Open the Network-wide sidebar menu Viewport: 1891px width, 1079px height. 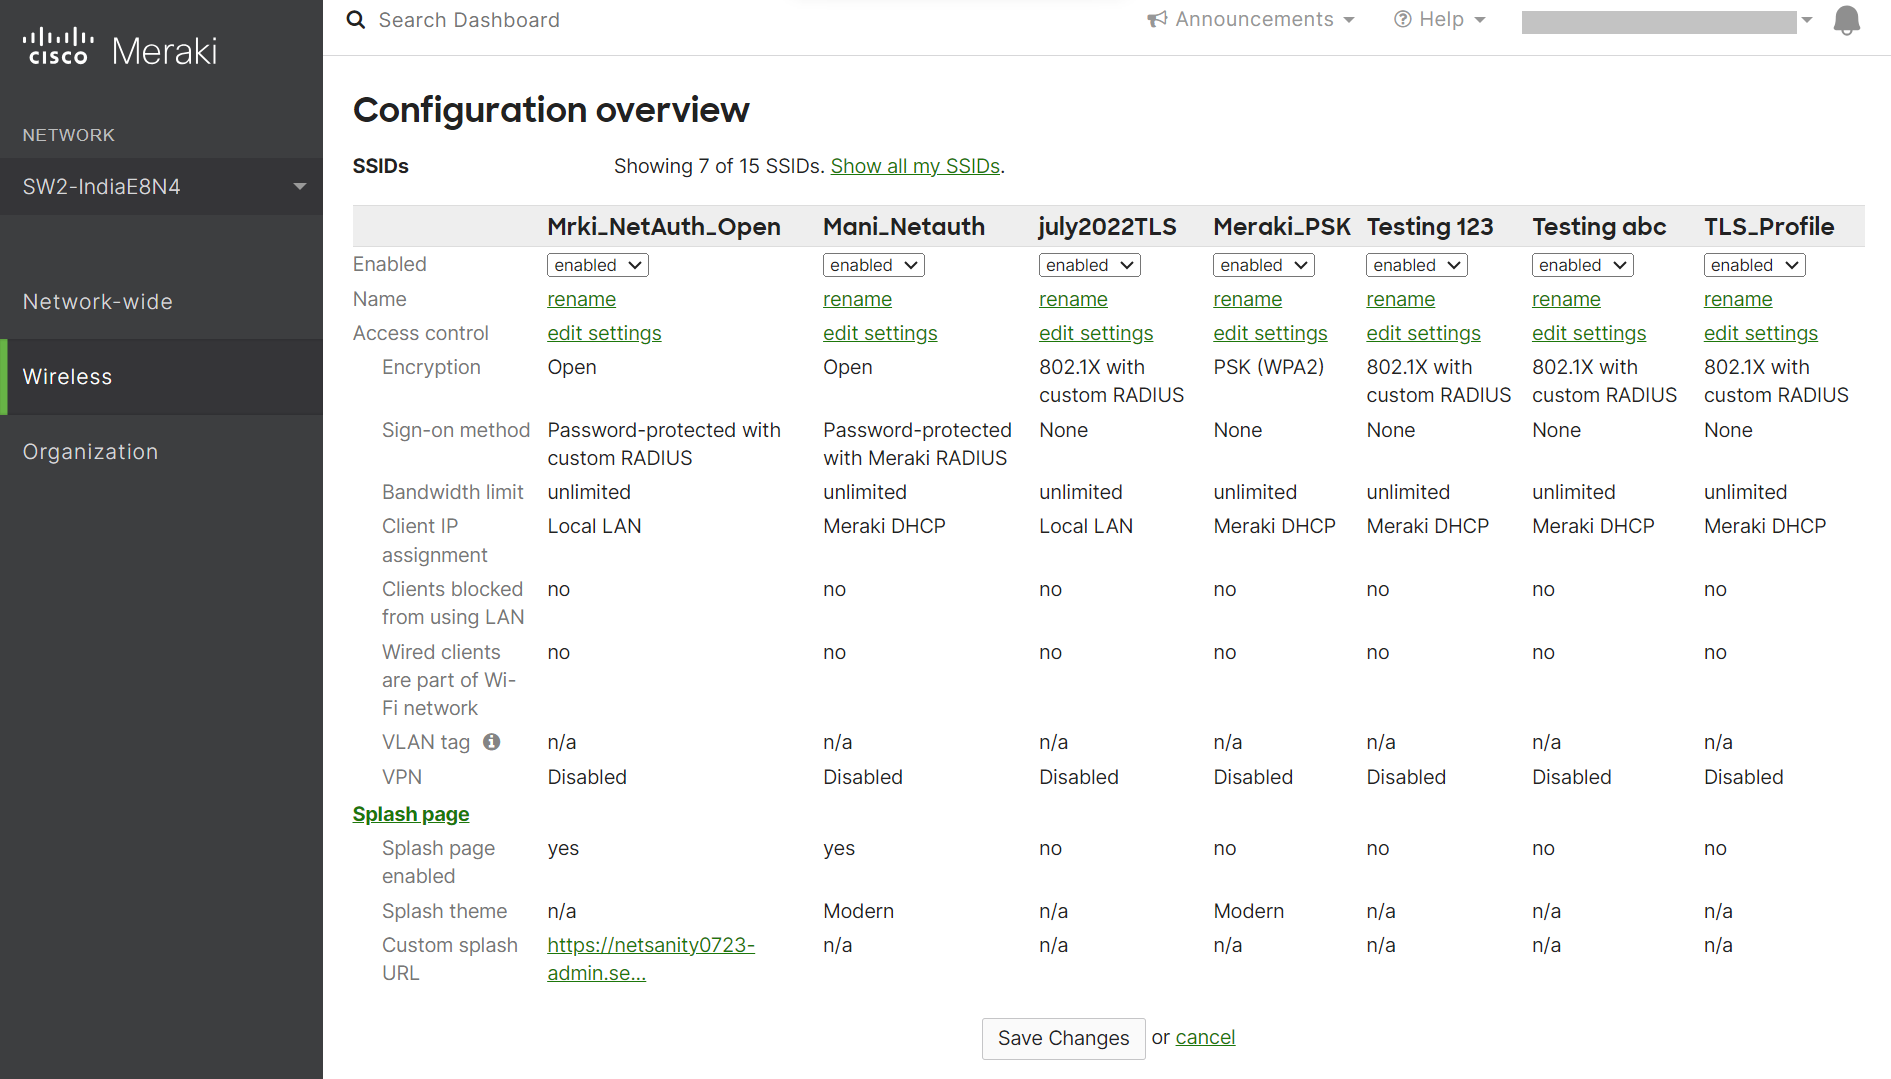tap(161, 302)
